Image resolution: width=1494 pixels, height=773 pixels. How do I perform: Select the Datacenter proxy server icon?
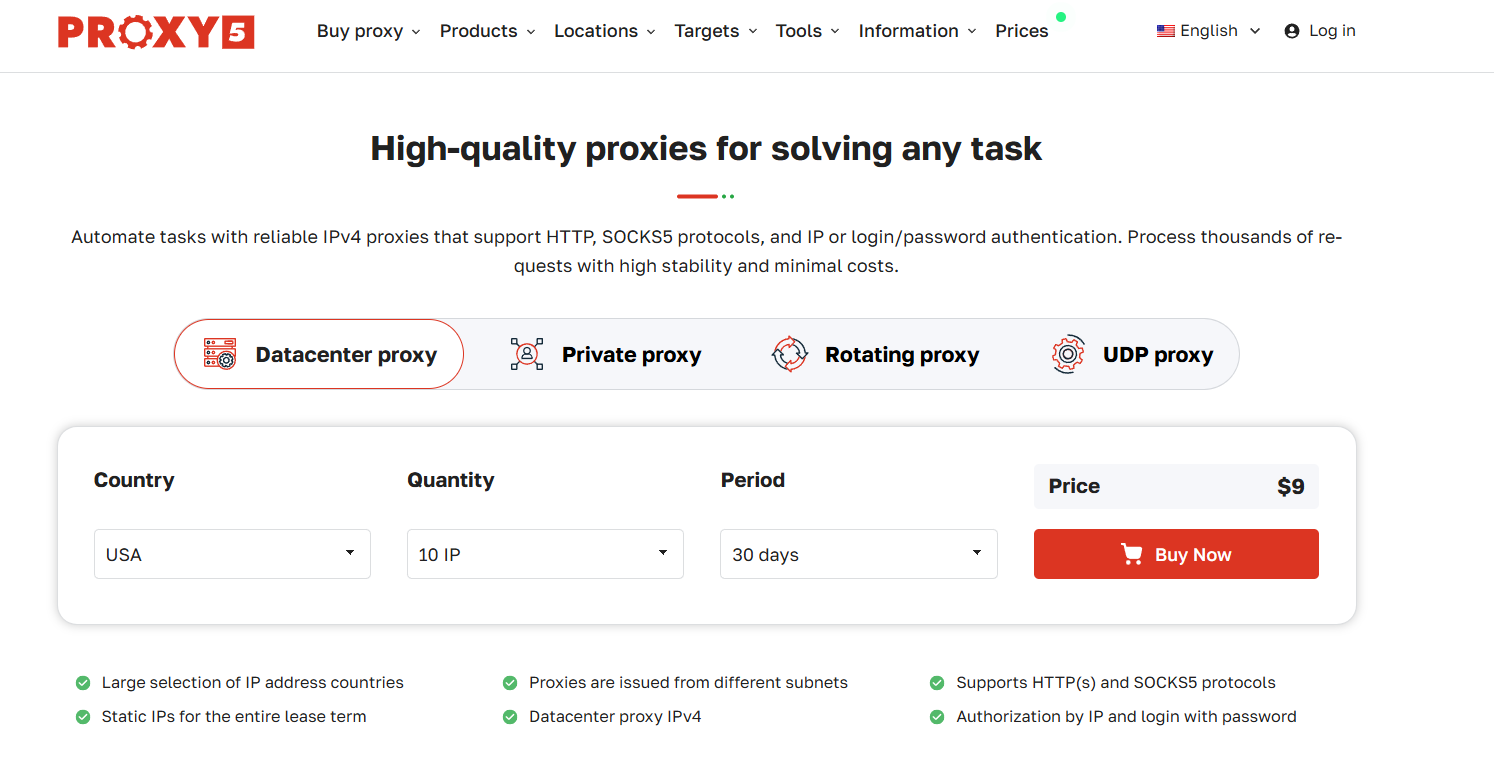(220, 354)
